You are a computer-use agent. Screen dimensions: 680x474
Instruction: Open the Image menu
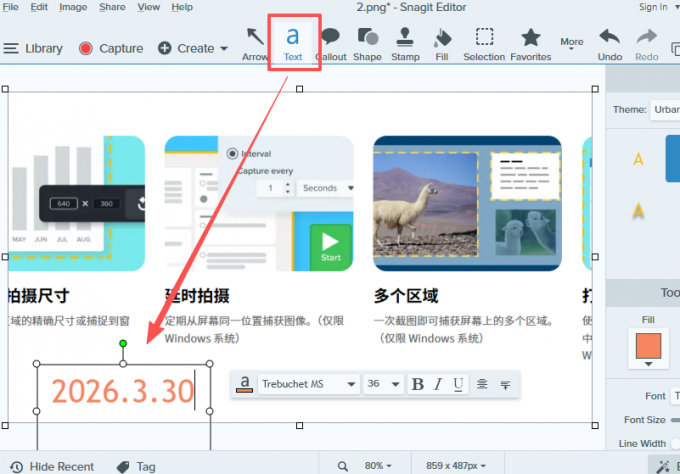click(x=73, y=7)
